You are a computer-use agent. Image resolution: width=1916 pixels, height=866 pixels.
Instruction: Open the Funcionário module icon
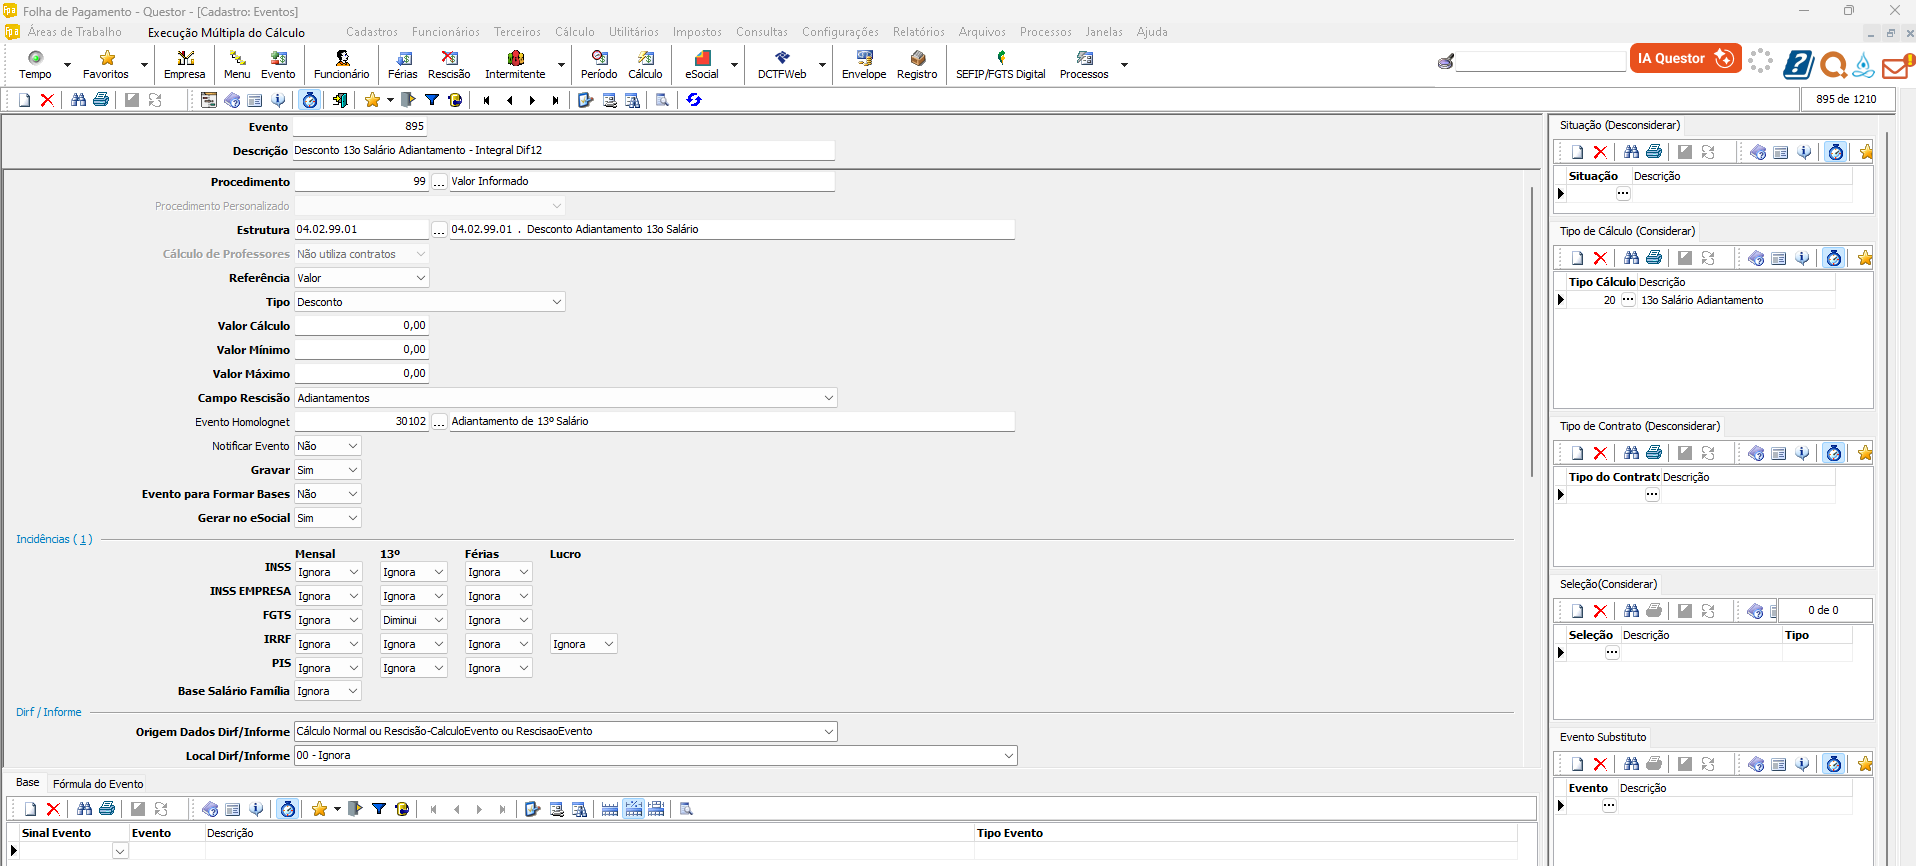click(x=341, y=64)
